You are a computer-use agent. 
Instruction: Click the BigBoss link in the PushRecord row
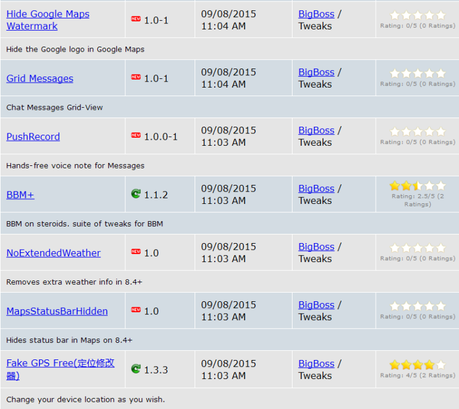(316, 130)
